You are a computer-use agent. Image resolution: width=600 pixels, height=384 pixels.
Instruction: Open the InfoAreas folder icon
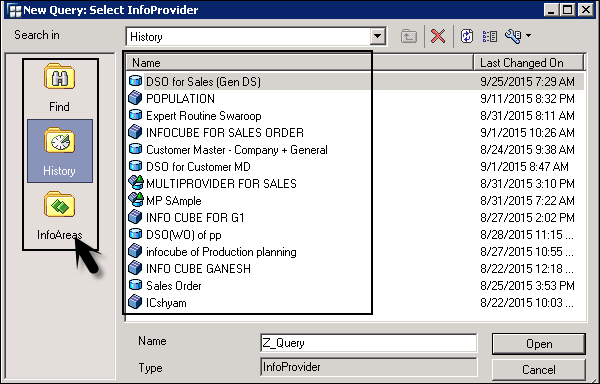tap(59, 205)
